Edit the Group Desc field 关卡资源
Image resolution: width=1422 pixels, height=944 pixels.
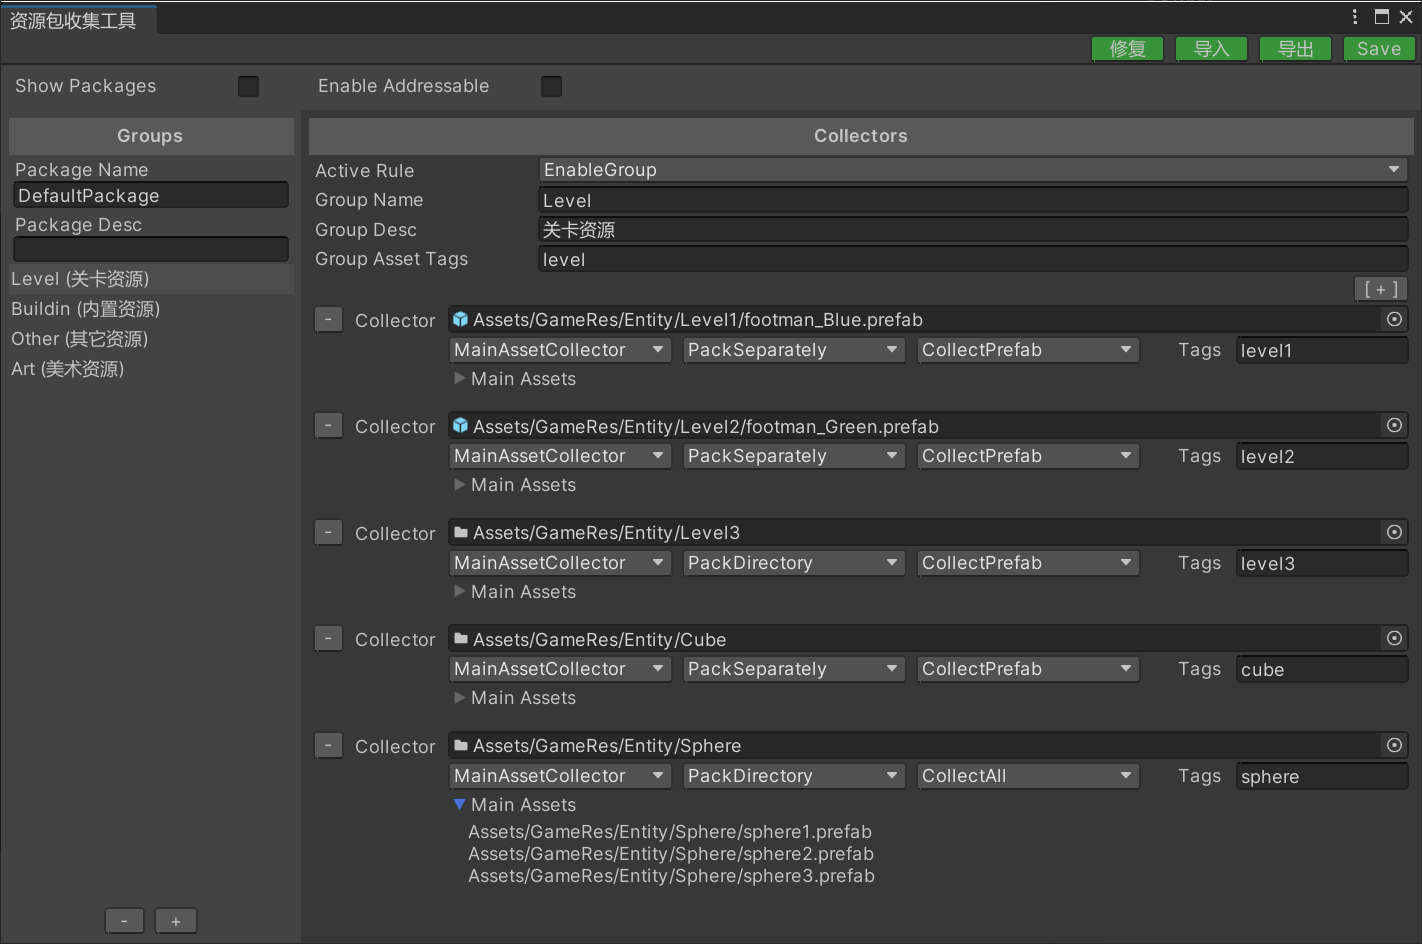(973, 229)
